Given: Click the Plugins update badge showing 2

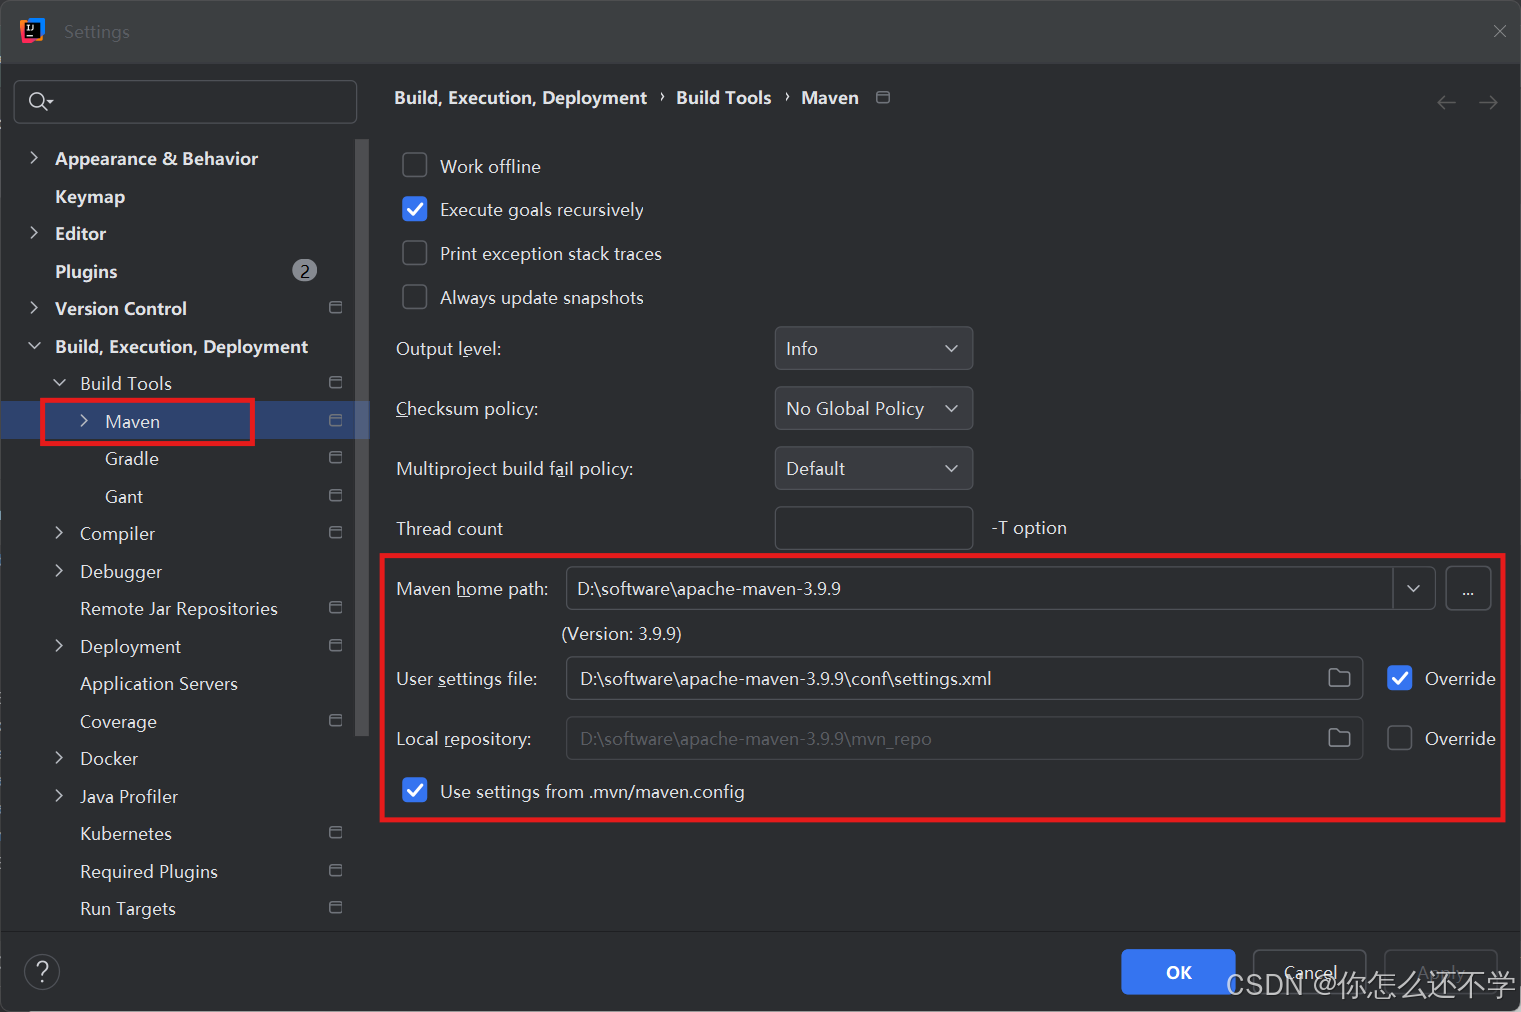Looking at the screenshot, I should coord(304,270).
